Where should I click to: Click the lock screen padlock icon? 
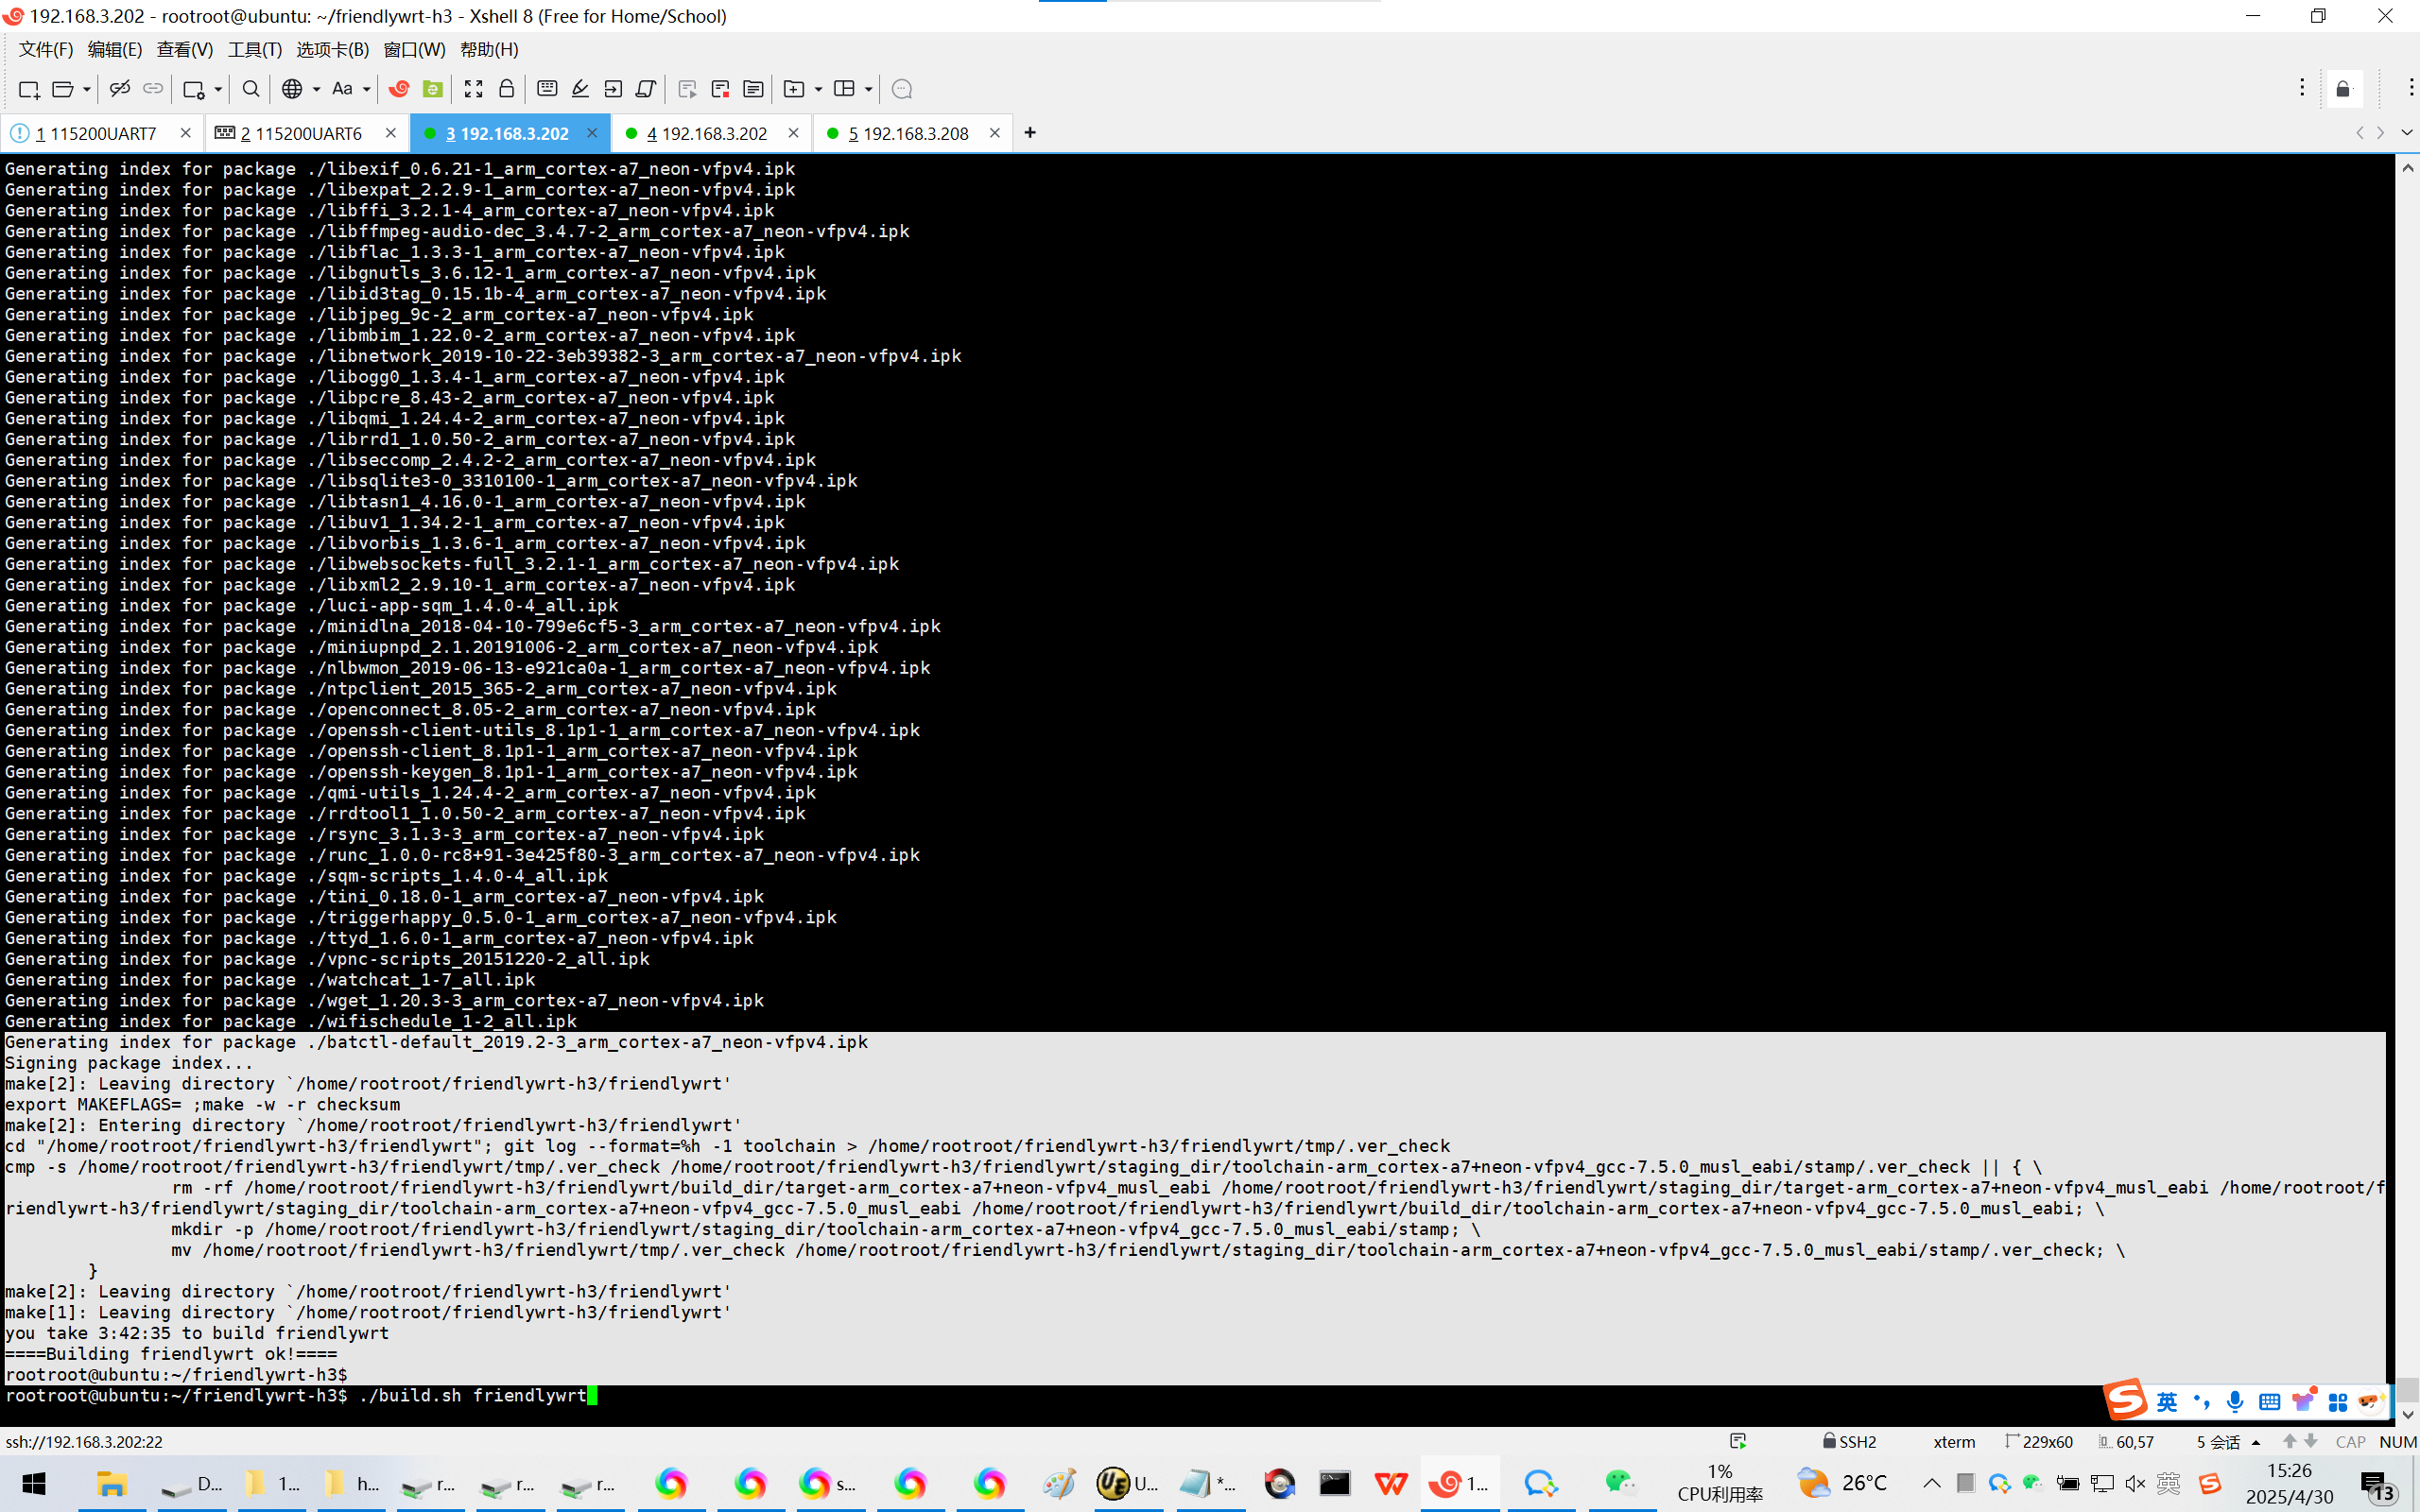click(506, 89)
